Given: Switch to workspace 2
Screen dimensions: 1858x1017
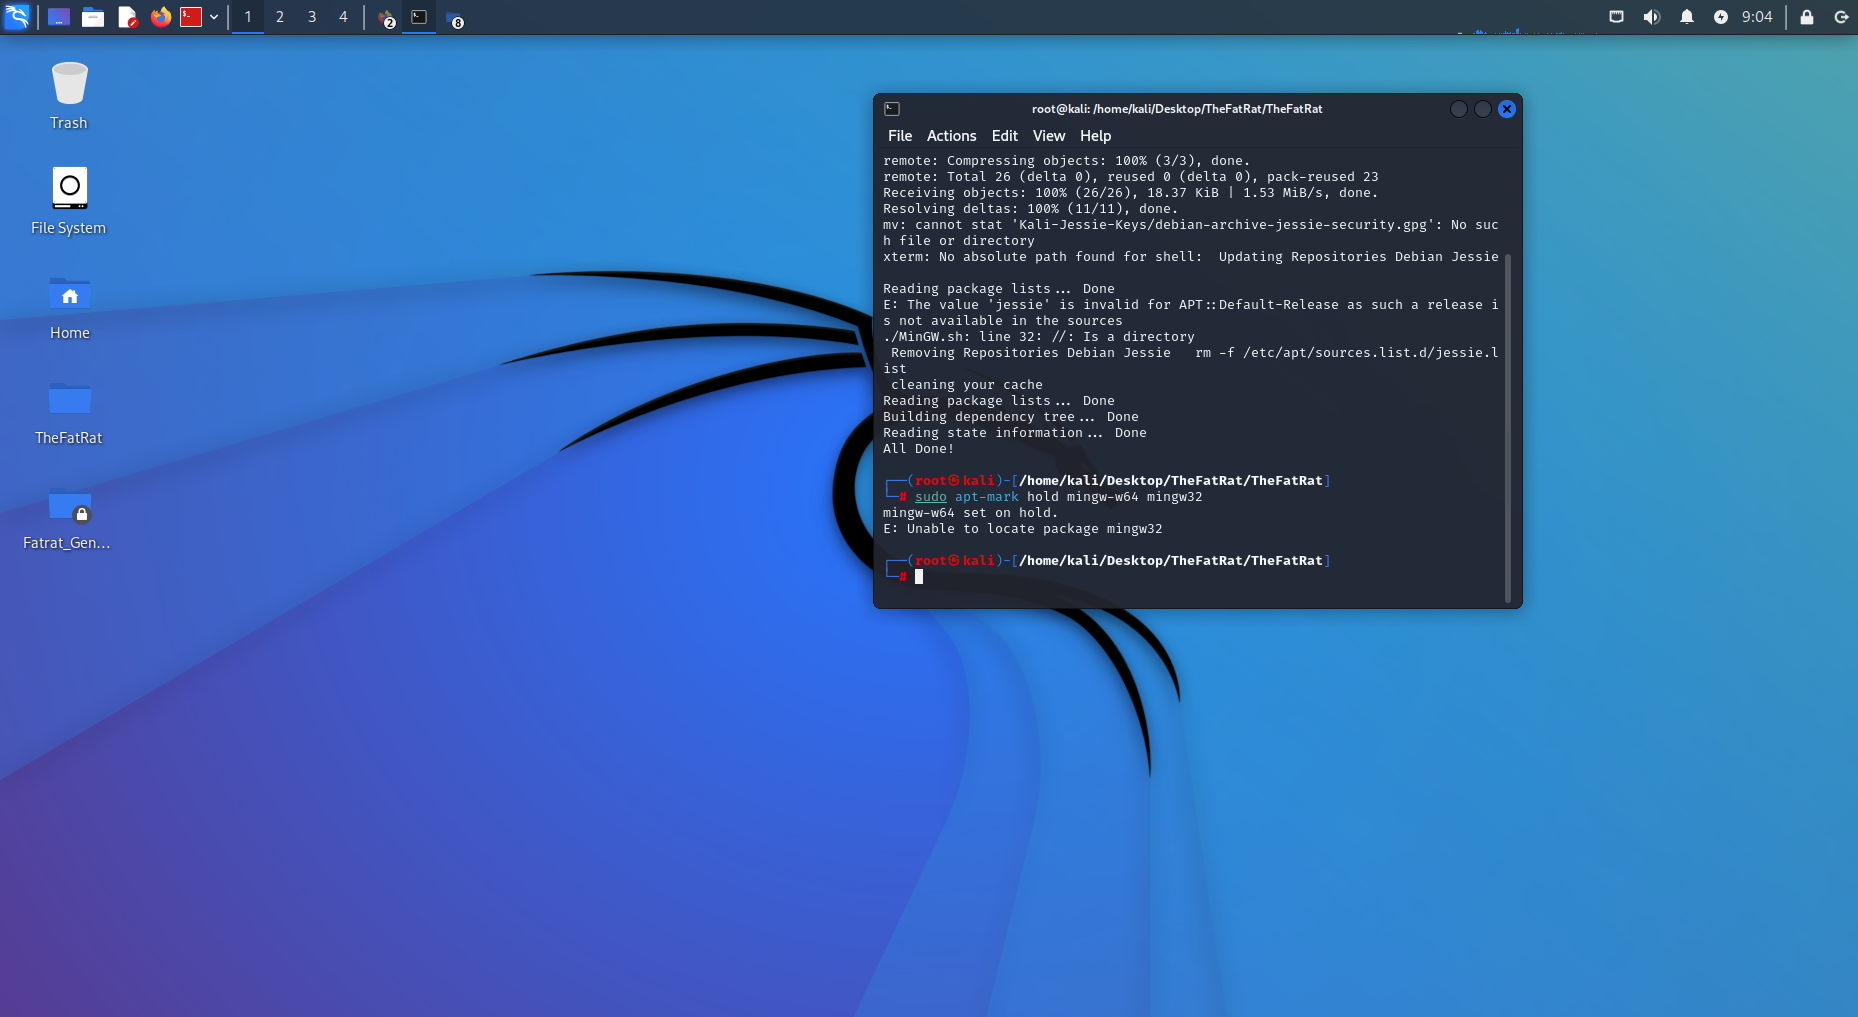Looking at the screenshot, I should coord(279,17).
